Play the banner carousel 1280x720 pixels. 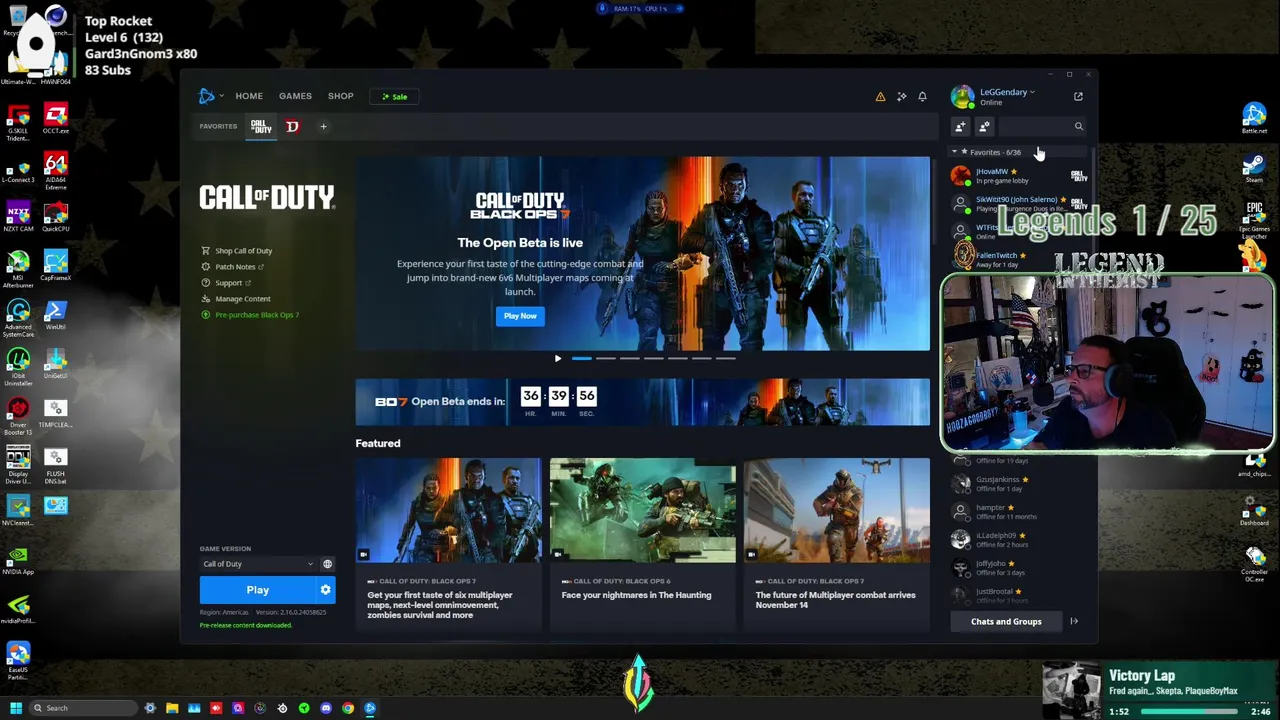[x=558, y=358]
